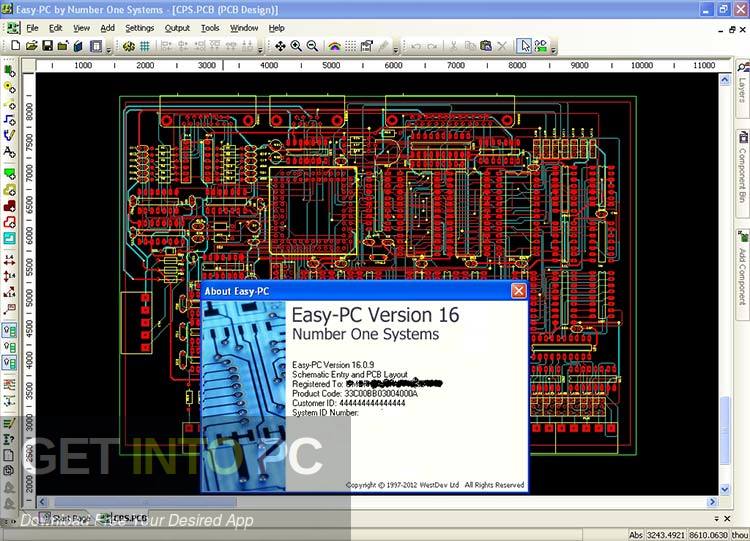Screen dimensions: 750x541
Task: Close the bottom docked panel with its X
Action: pos(728,519)
